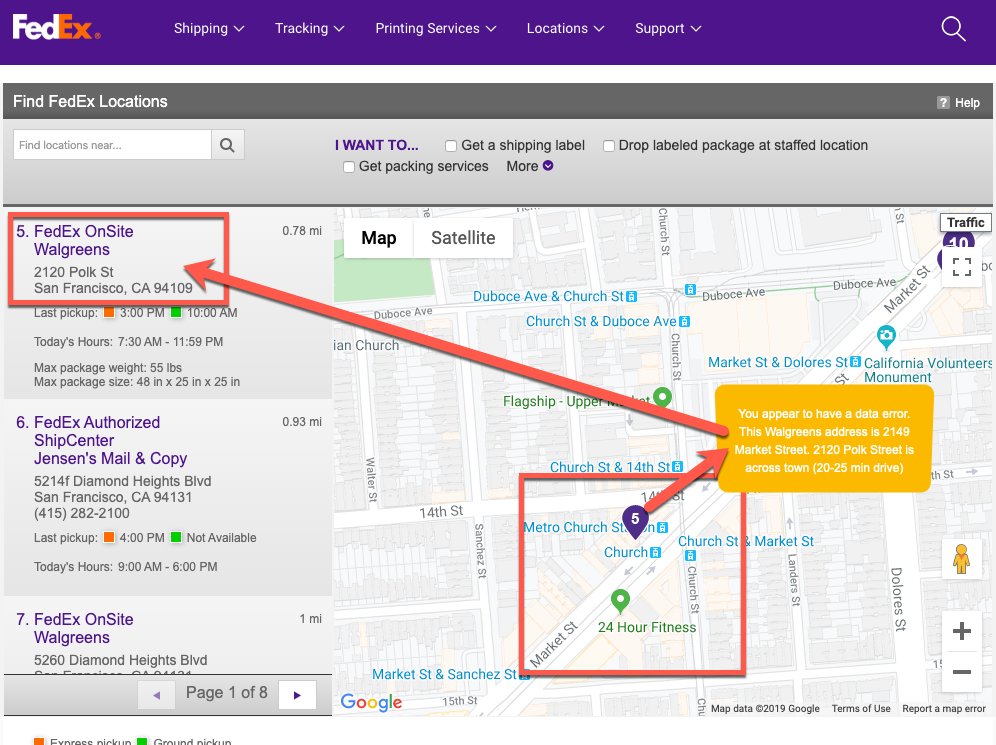This screenshot has height=745, width=996.
Task: Toggle Traffic layer on map
Action: 965,222
